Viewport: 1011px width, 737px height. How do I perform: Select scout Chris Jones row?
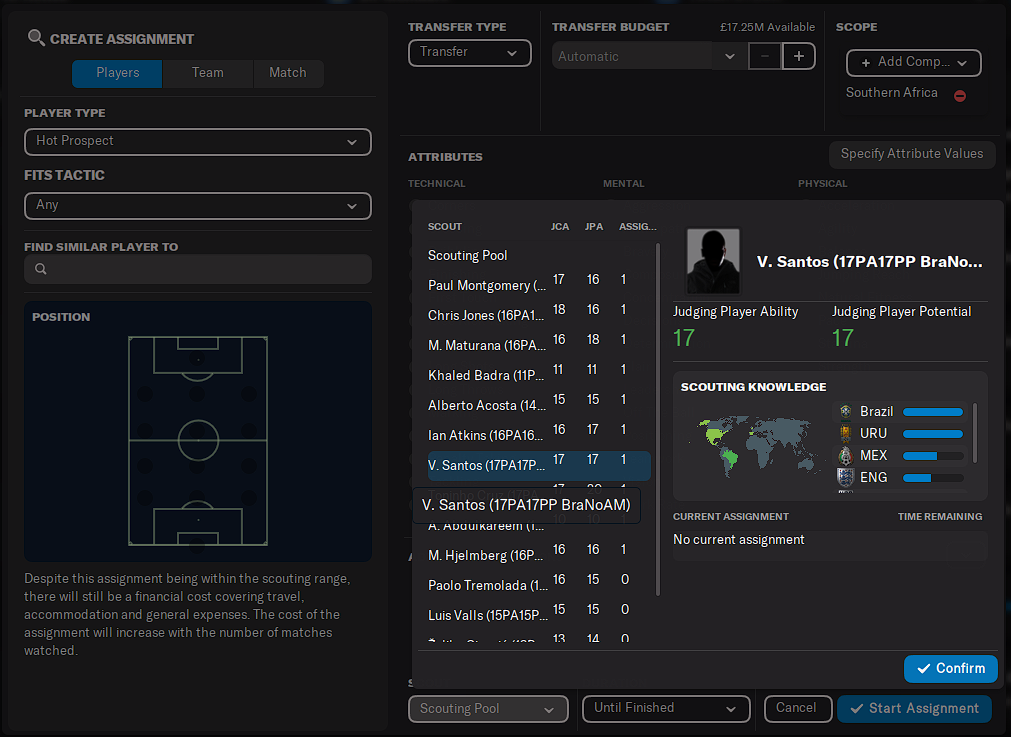[539, 315]
